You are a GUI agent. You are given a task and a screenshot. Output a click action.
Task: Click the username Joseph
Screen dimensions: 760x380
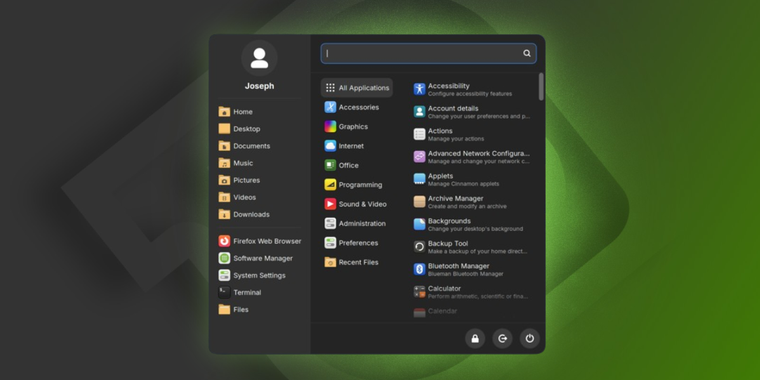[259, 86]
